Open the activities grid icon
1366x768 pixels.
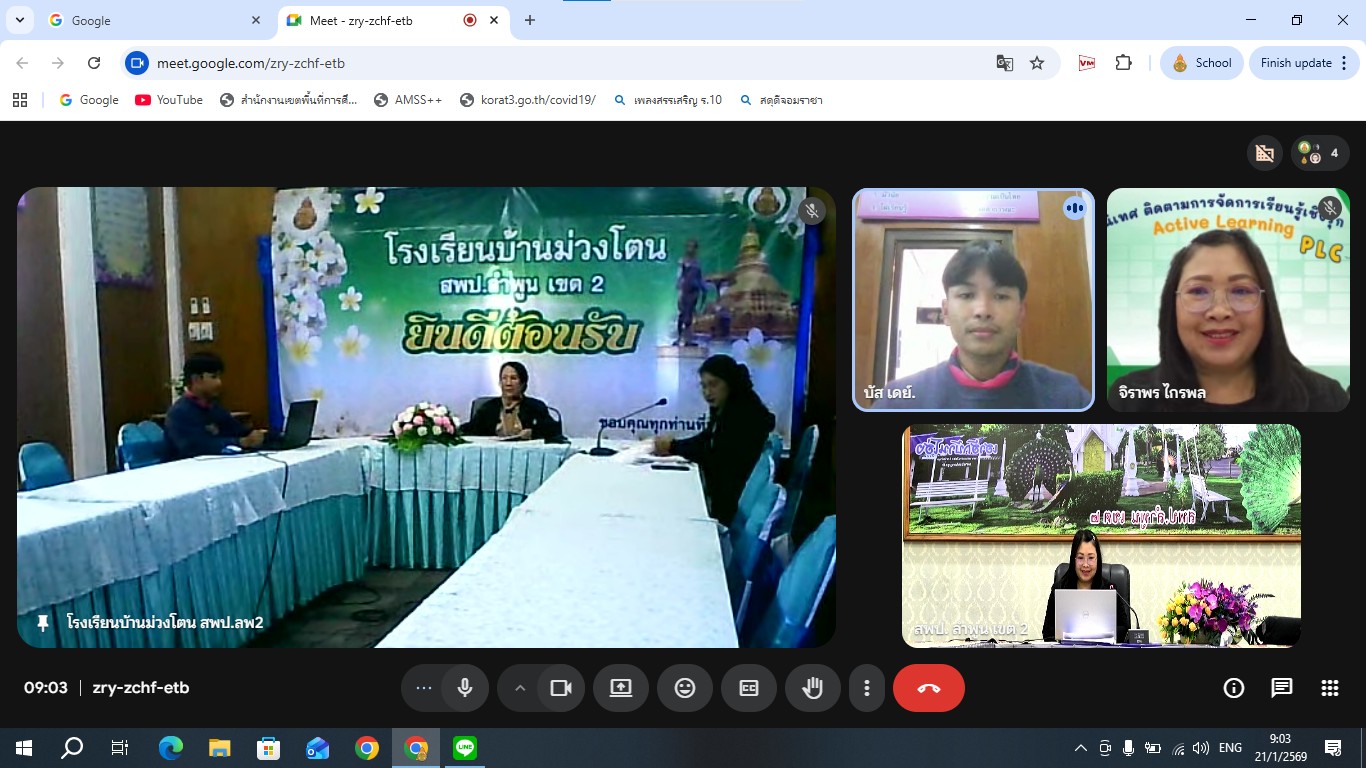pos(1329,688)
